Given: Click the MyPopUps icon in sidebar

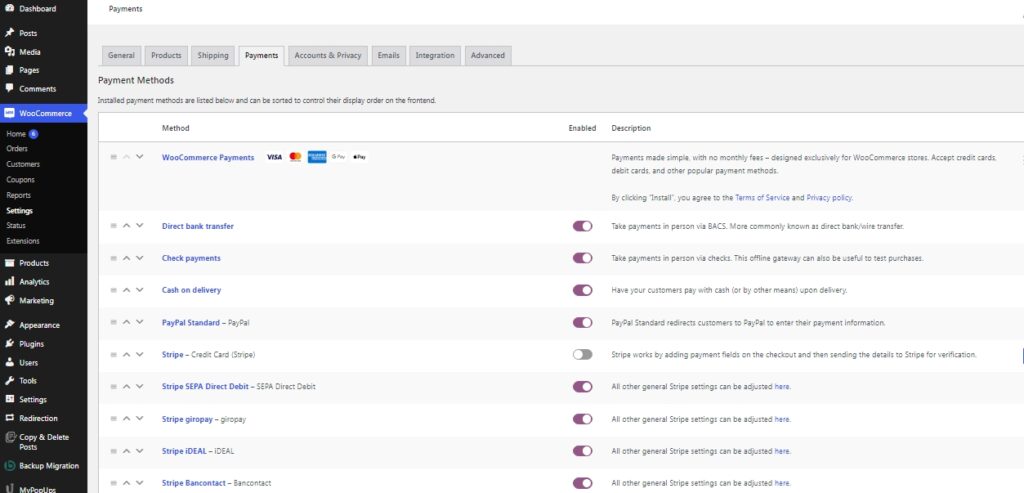Looking at the screenshot, I should pyautogui.click(x=9, y=488).
